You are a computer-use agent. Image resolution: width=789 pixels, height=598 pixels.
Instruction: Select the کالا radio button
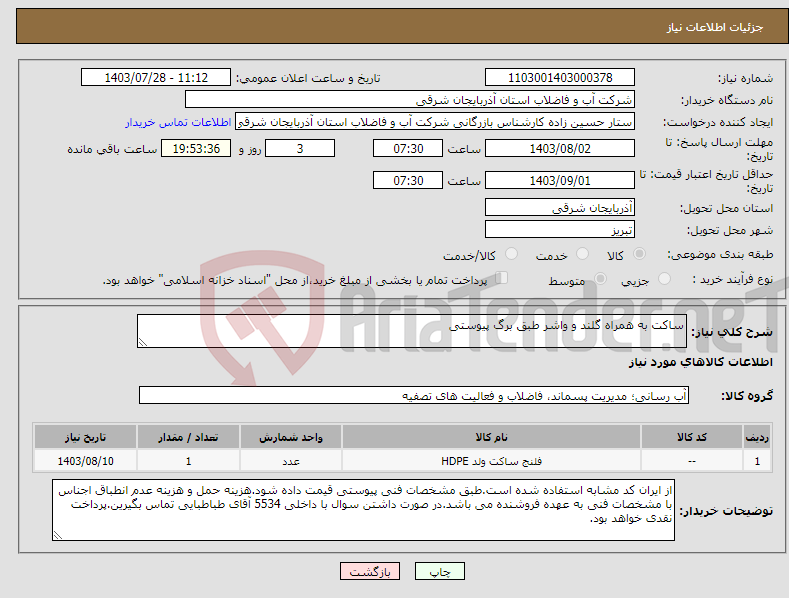tap(639, 254)
